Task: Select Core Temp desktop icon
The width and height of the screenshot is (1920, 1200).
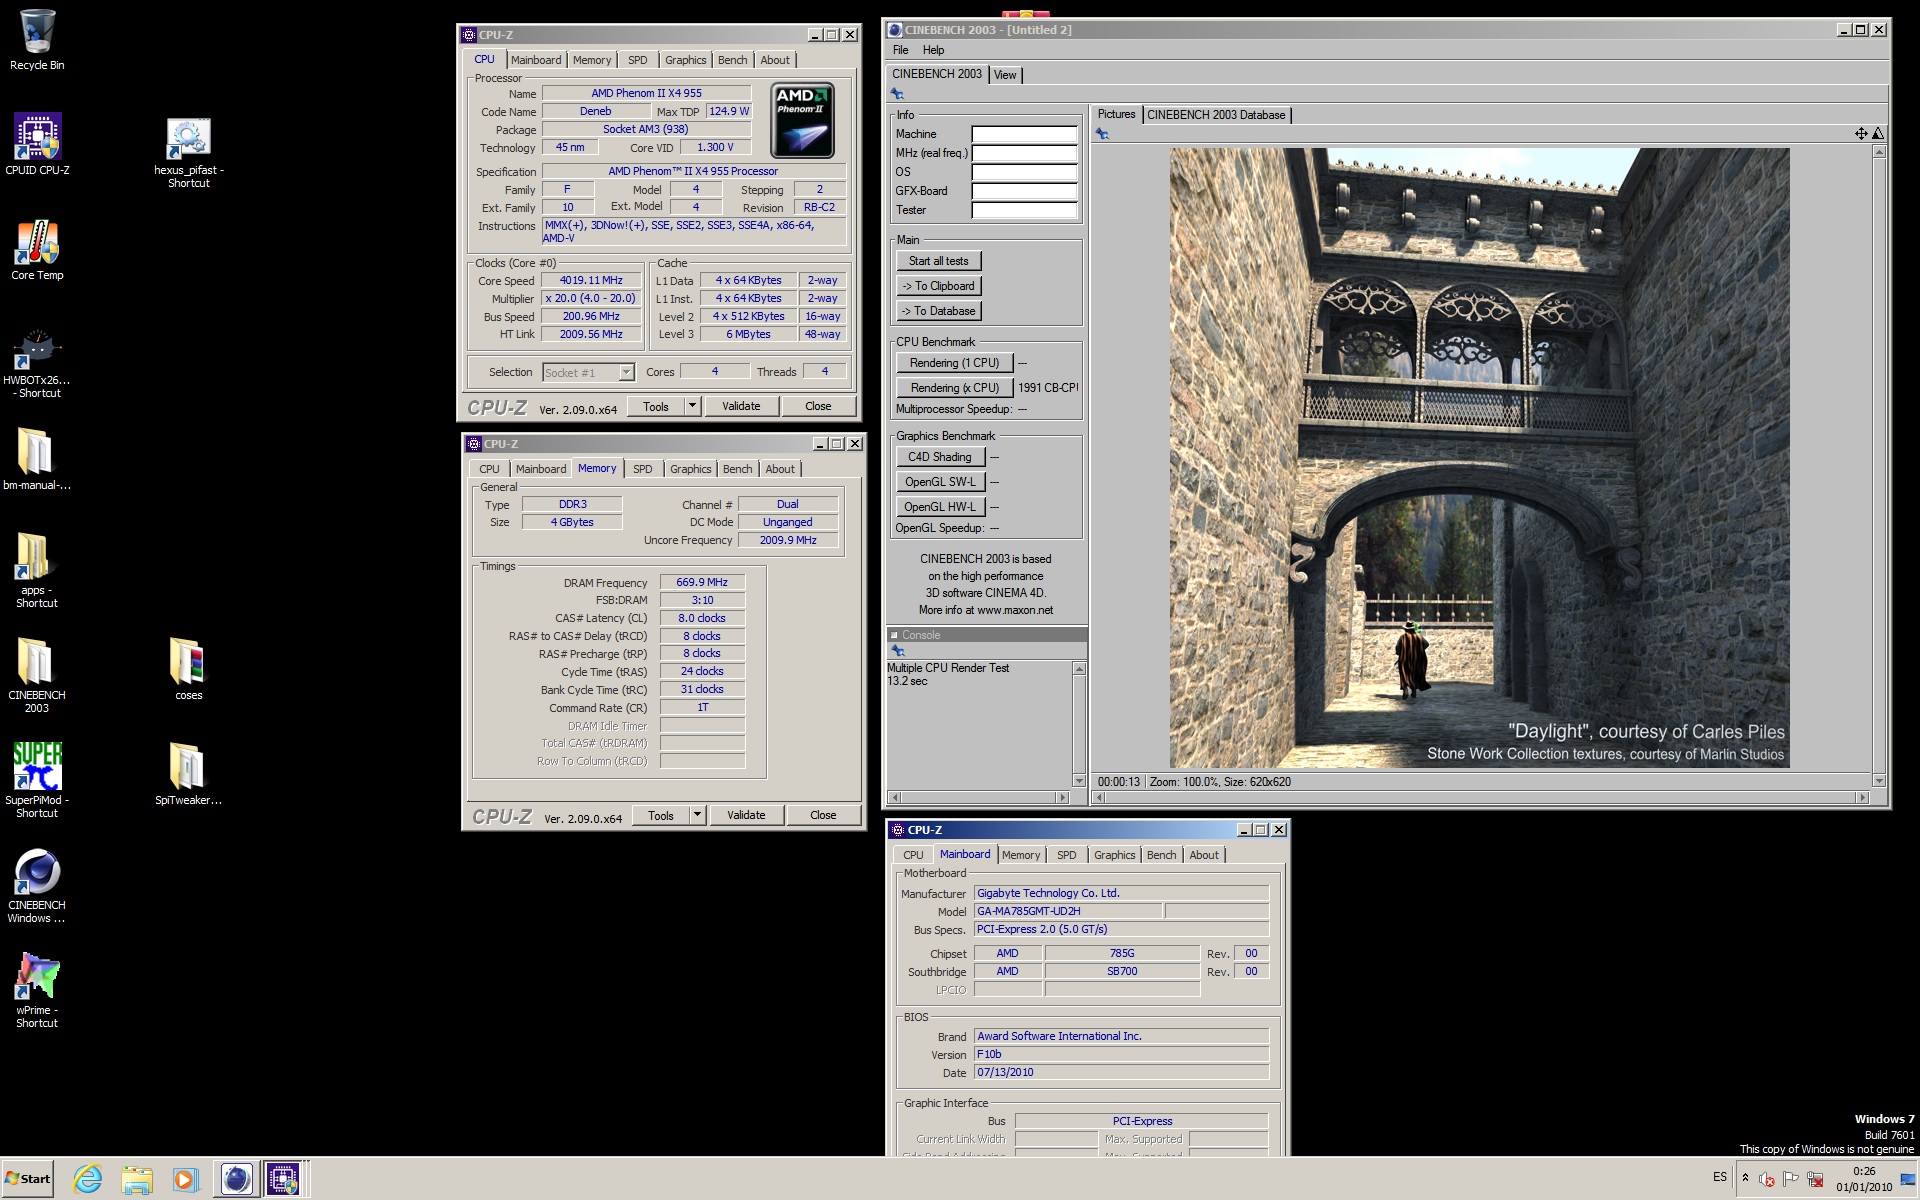Action: pyautogui.click(x=37, y=250)
